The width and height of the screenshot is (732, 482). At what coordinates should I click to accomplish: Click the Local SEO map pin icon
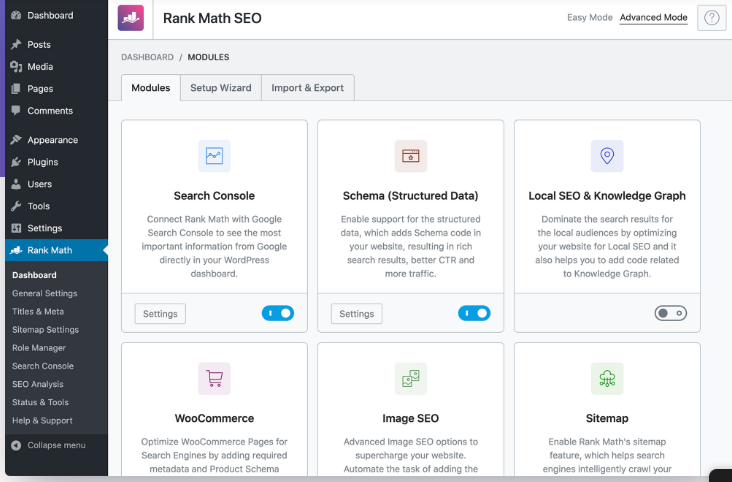click(607, 156)
